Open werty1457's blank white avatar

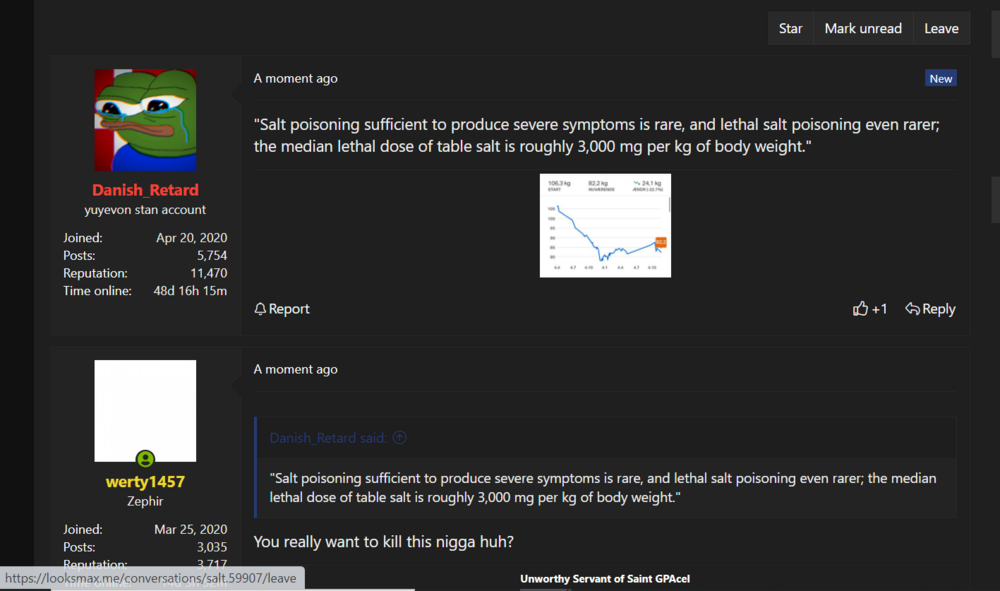pos(145,410)
